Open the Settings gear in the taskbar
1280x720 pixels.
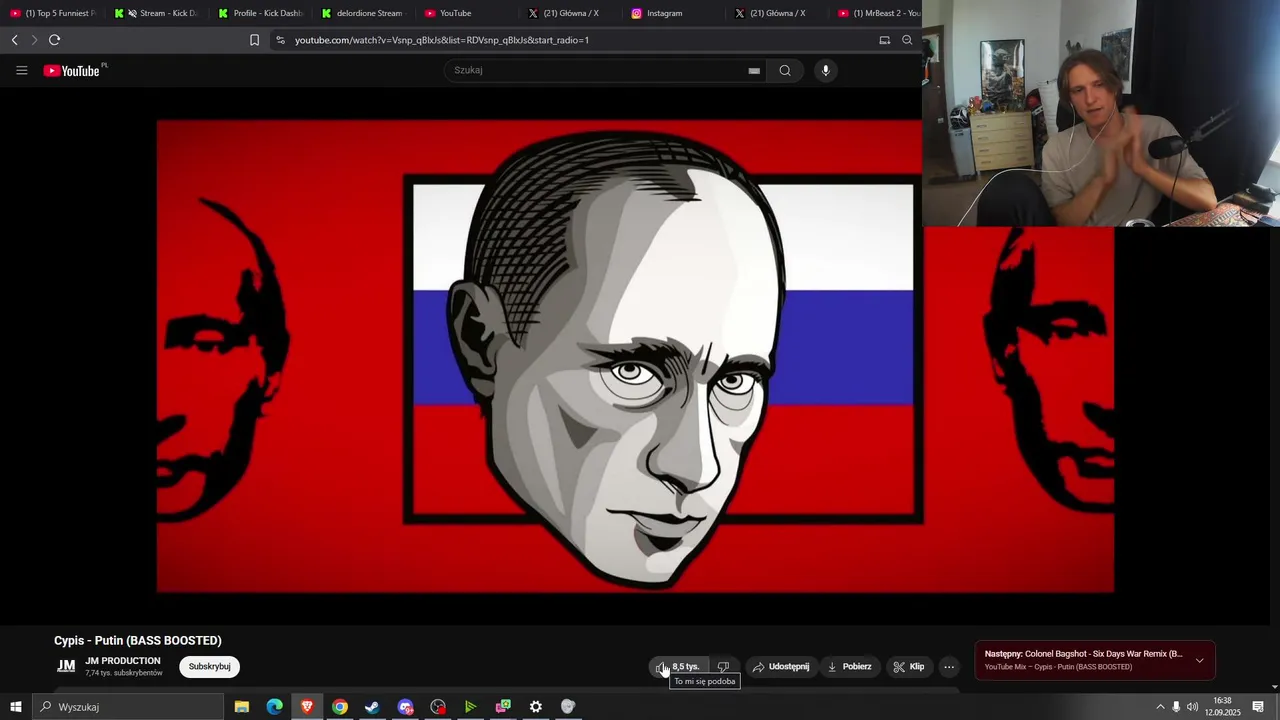536,707
